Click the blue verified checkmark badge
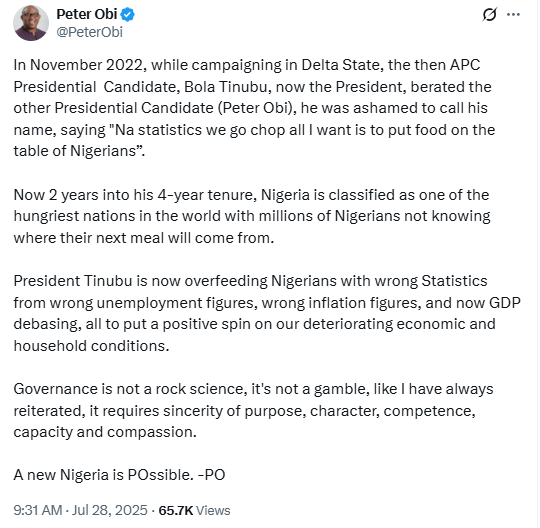This screenshot has width=540, height=528. [x=128, y=14]
